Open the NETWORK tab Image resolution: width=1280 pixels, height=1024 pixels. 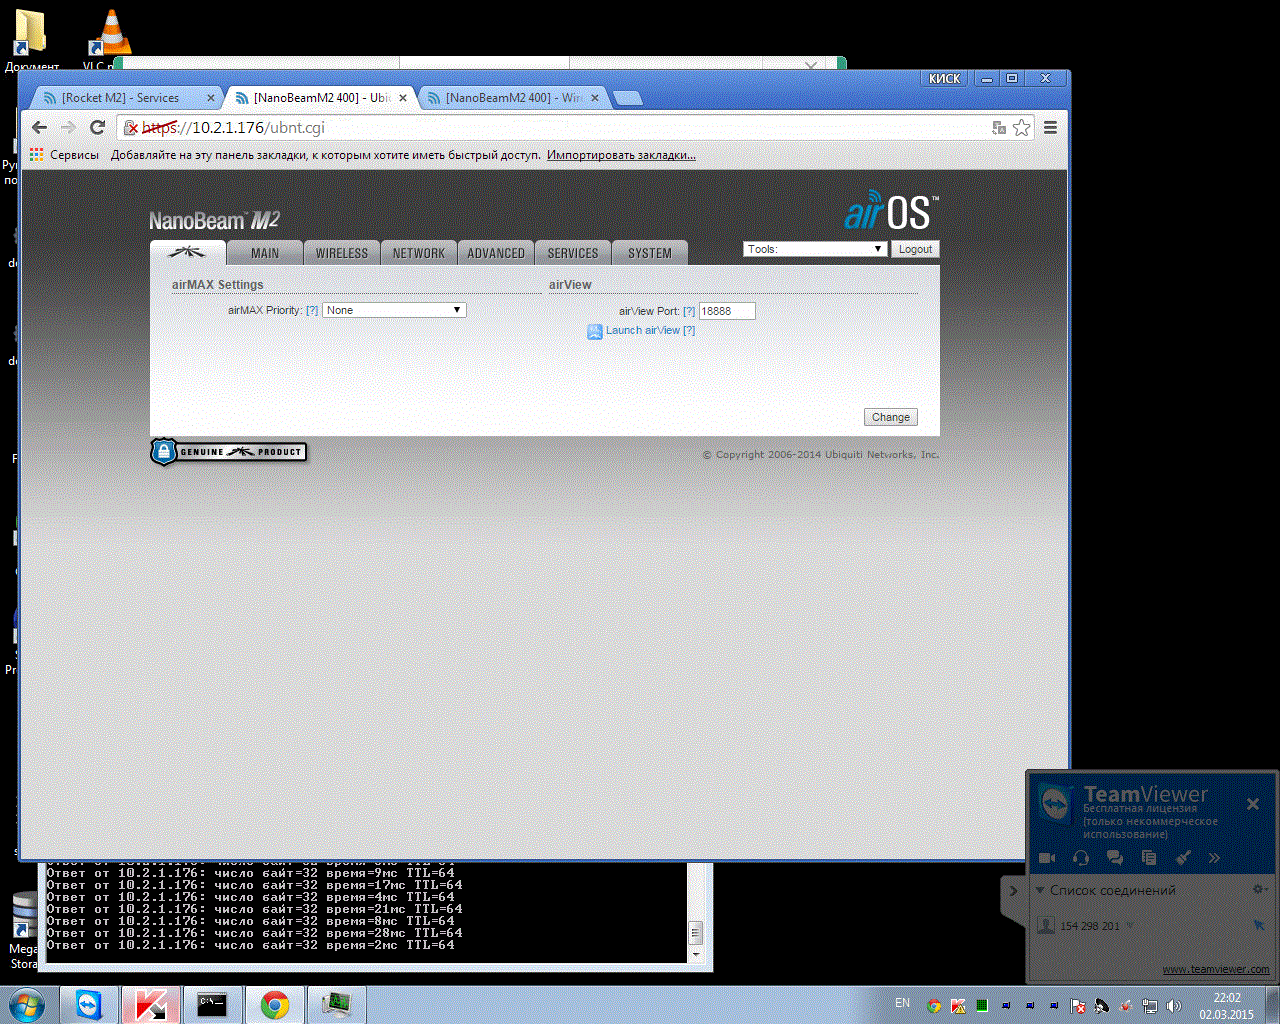tap(419, 253)
